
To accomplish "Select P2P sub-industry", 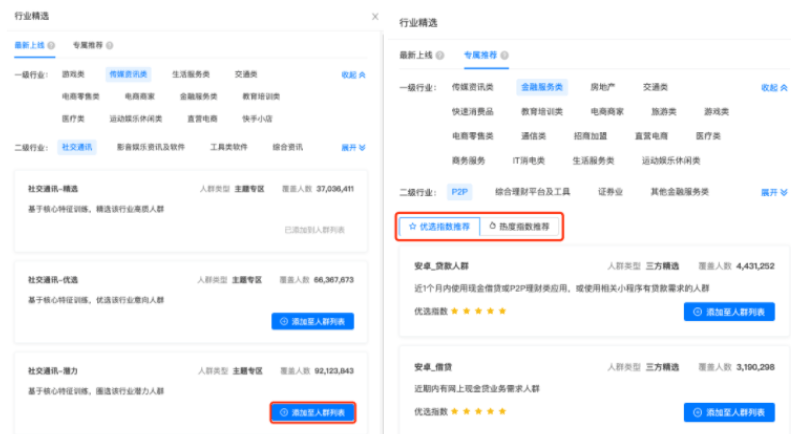I will pos(460,192).
